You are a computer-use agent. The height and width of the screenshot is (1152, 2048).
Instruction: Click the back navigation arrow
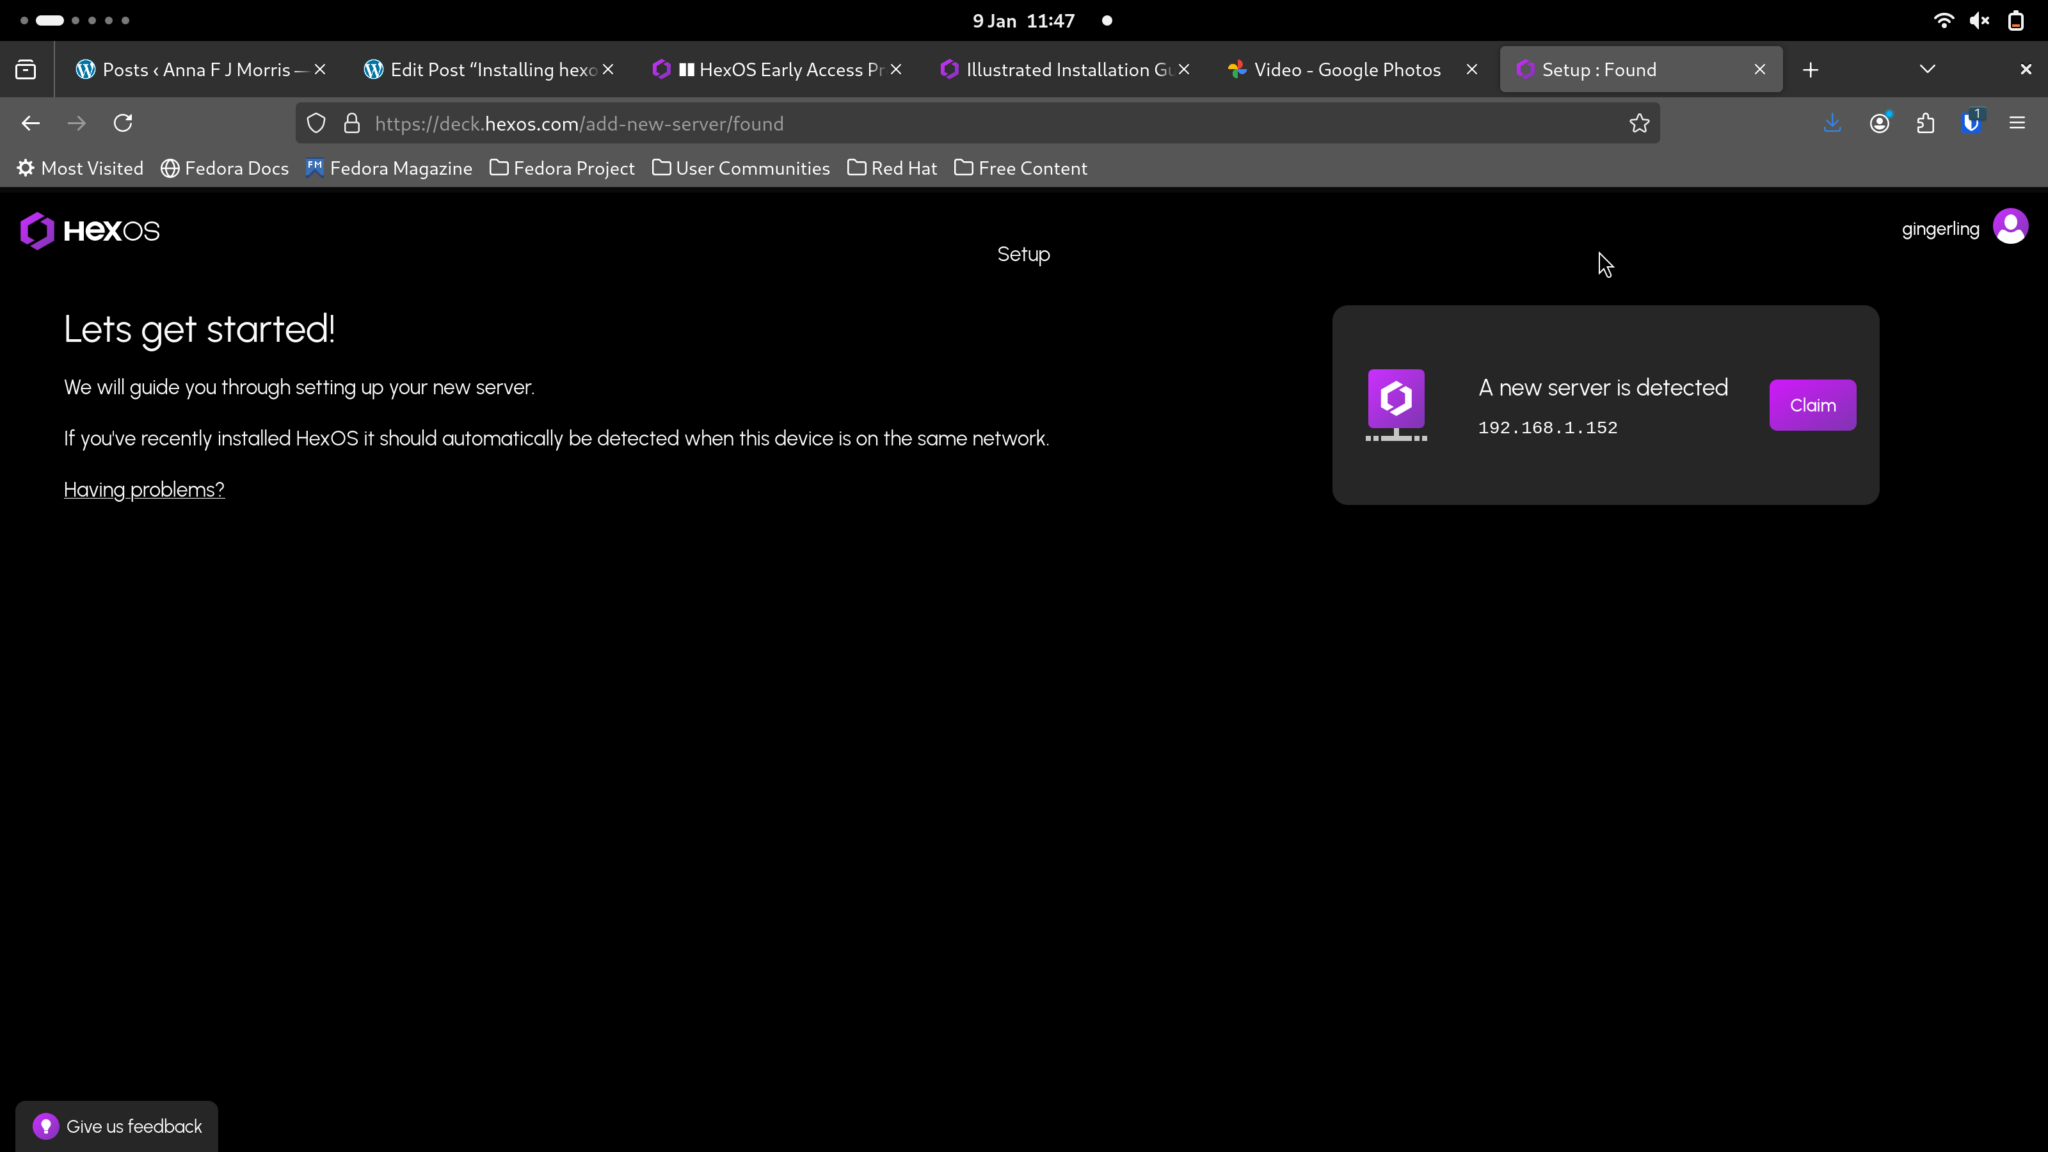(31, 122)
